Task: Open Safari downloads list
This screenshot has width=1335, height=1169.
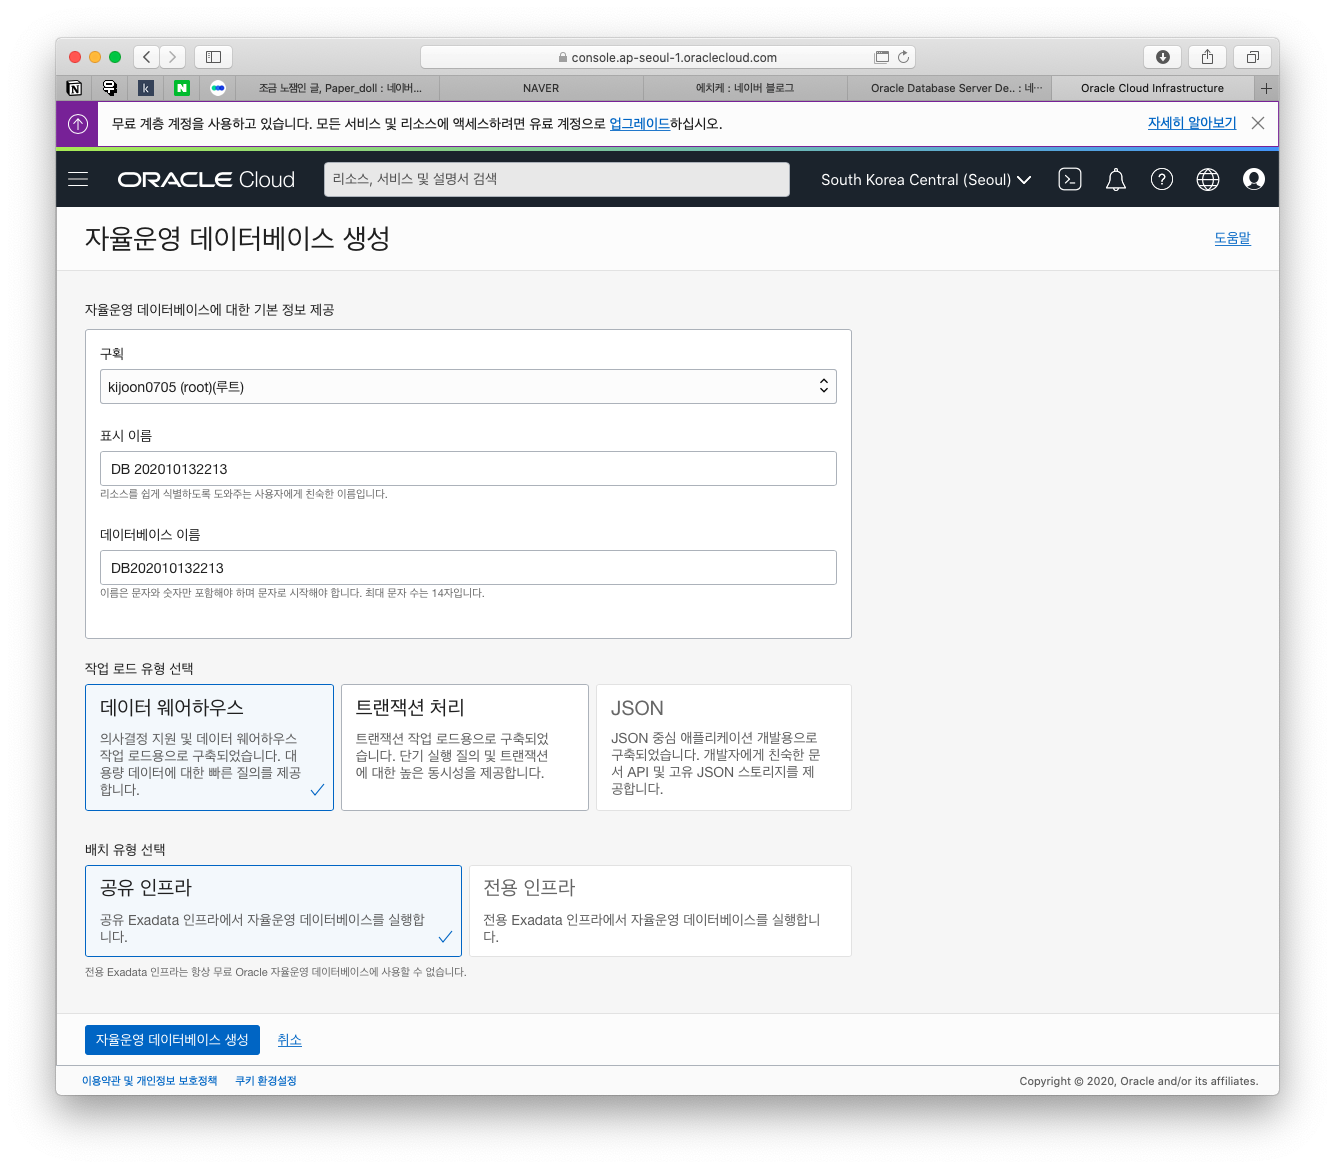Action: [1163, 57]
